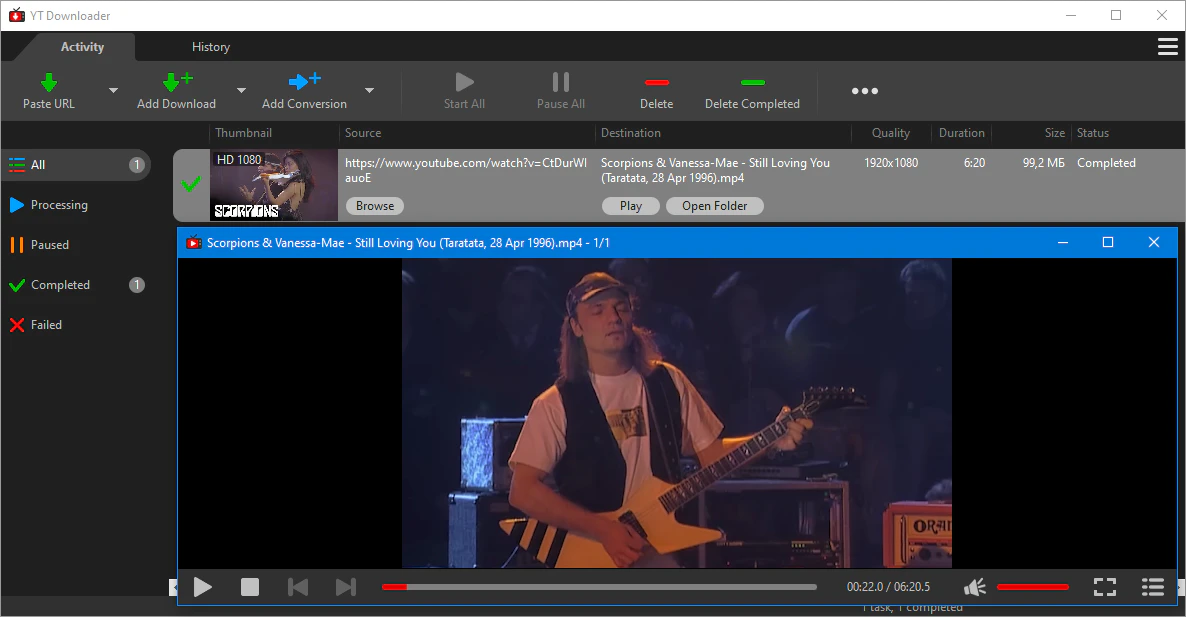Switch to the Activity tab
Viewport: 1186px width, 617px height.
tap(82, 47)
